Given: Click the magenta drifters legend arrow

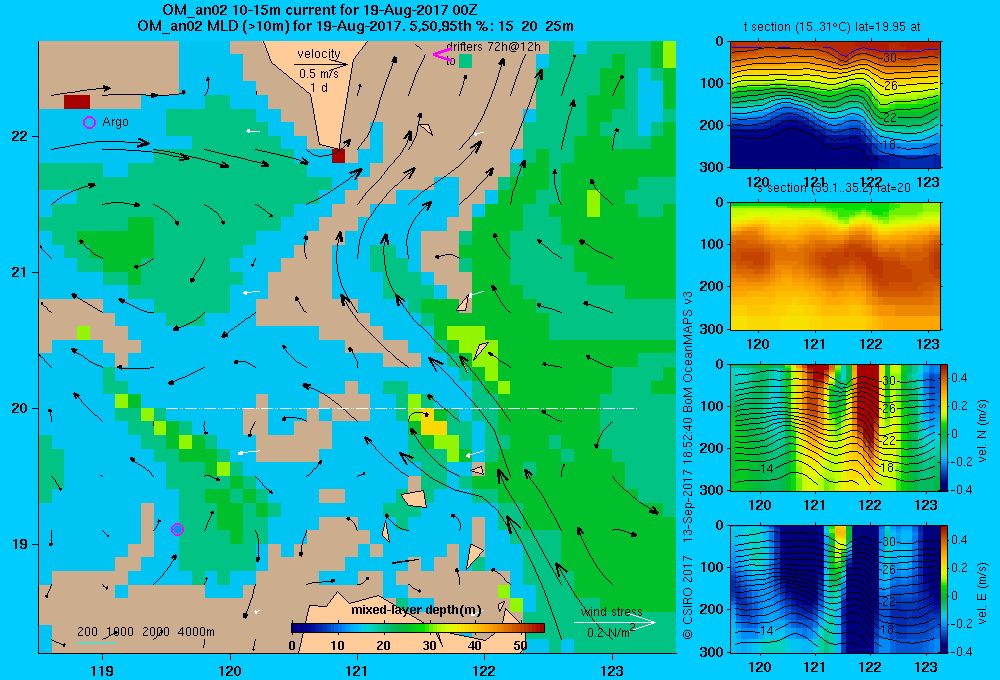Looking at the screenshot, I should [443, 55].
